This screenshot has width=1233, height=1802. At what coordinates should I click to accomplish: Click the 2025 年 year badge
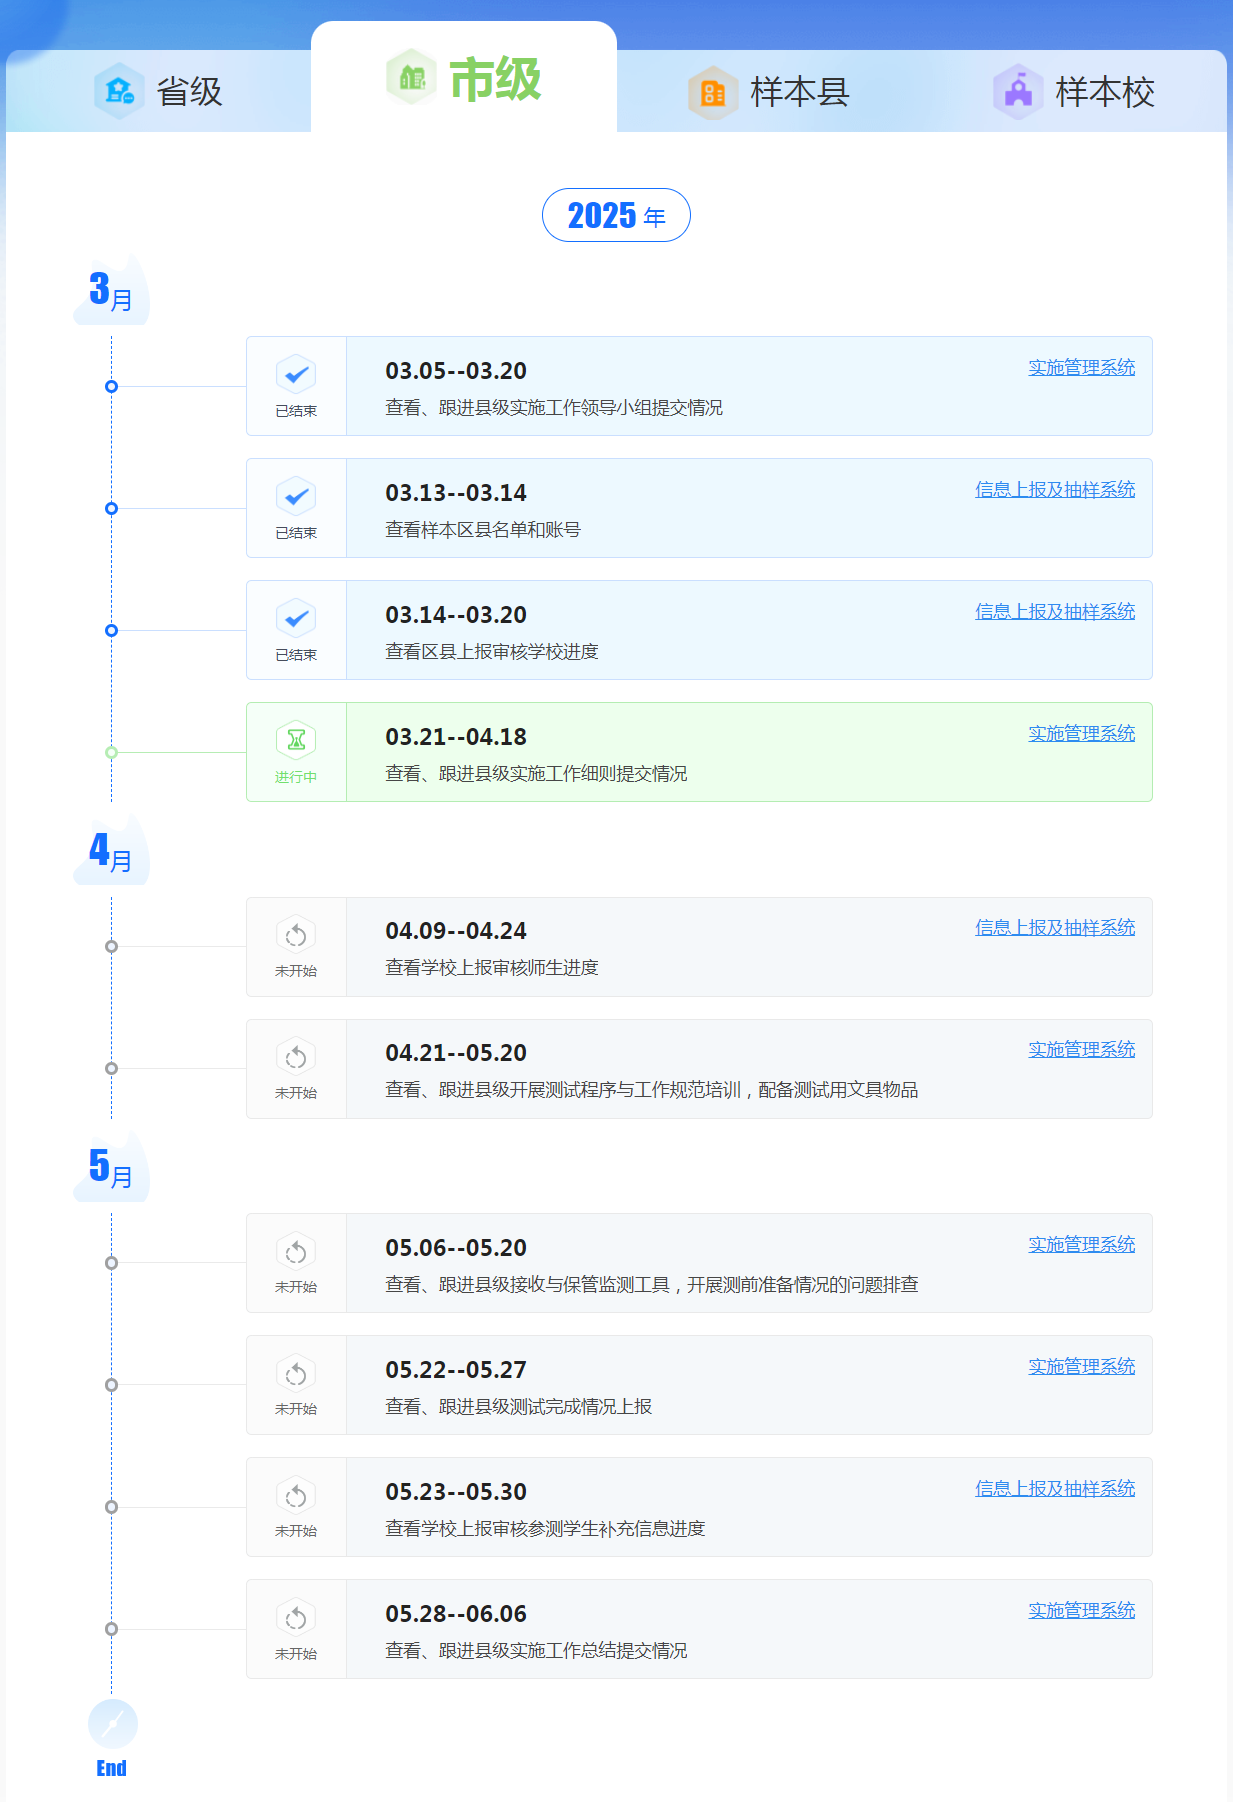(x=616, y=215)
